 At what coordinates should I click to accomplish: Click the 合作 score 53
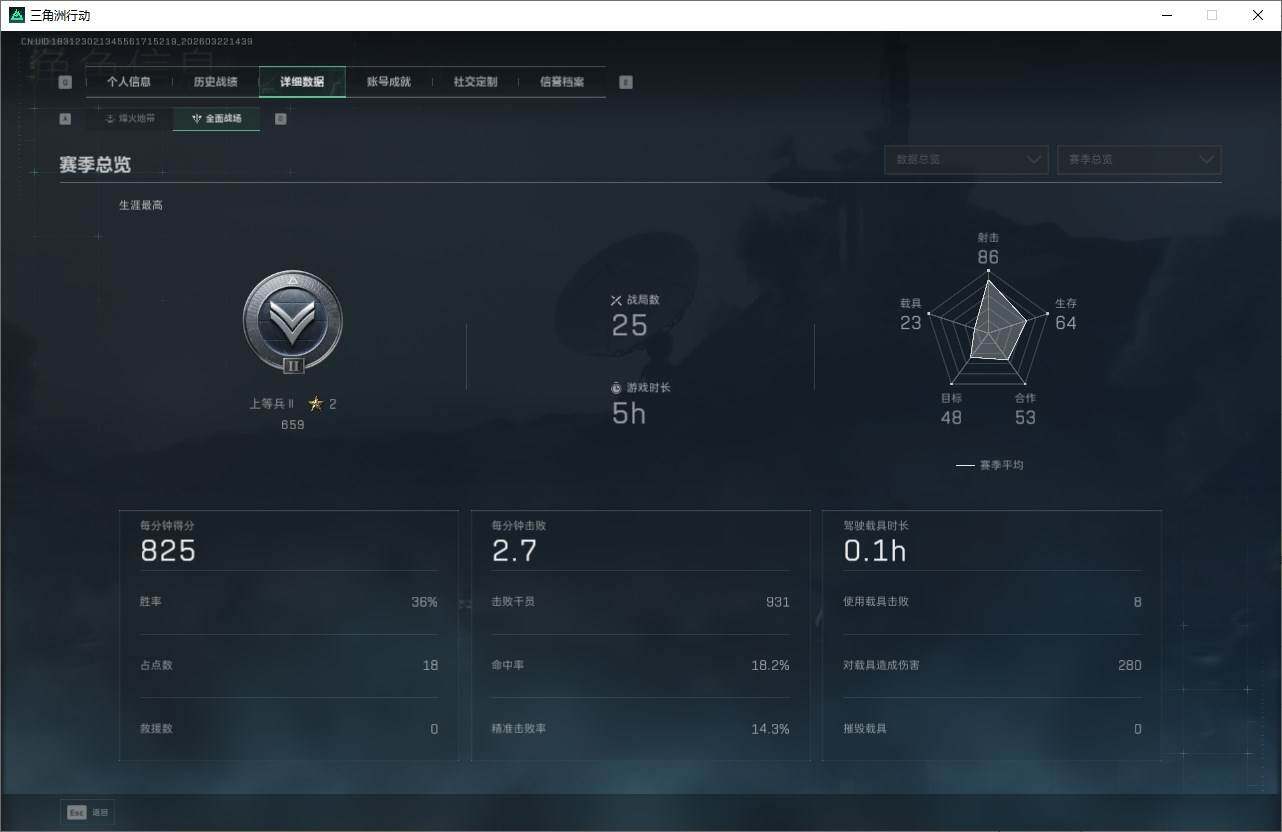pyautogui.click(x=1025, y=417)
